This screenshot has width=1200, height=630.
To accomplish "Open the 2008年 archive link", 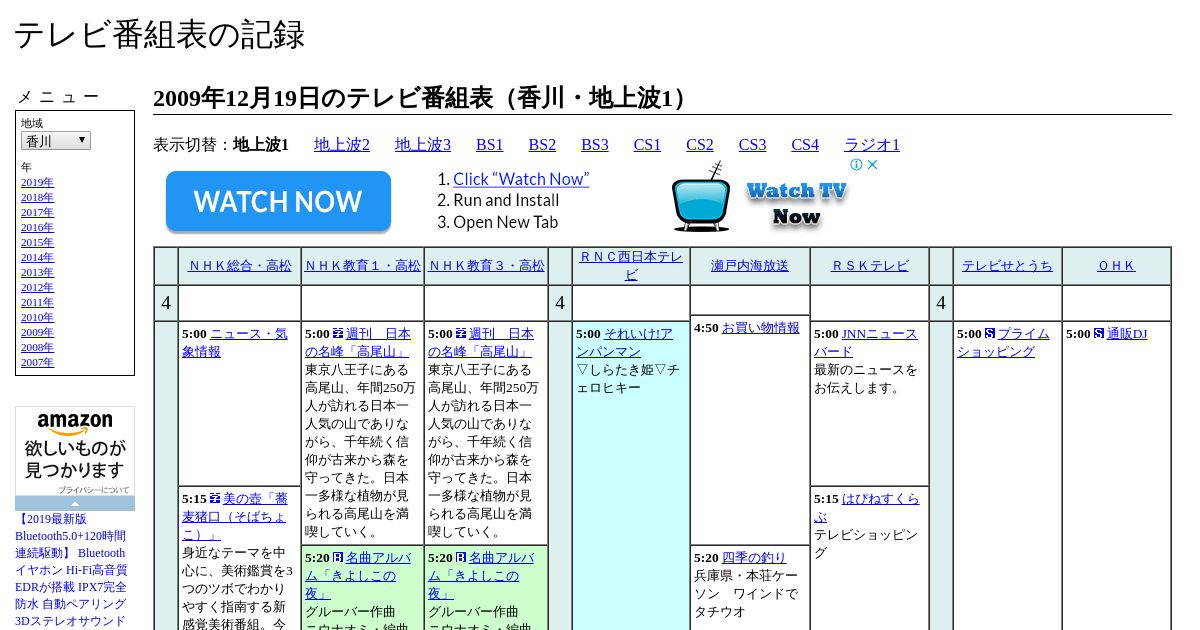I will [x=37, y=348].
